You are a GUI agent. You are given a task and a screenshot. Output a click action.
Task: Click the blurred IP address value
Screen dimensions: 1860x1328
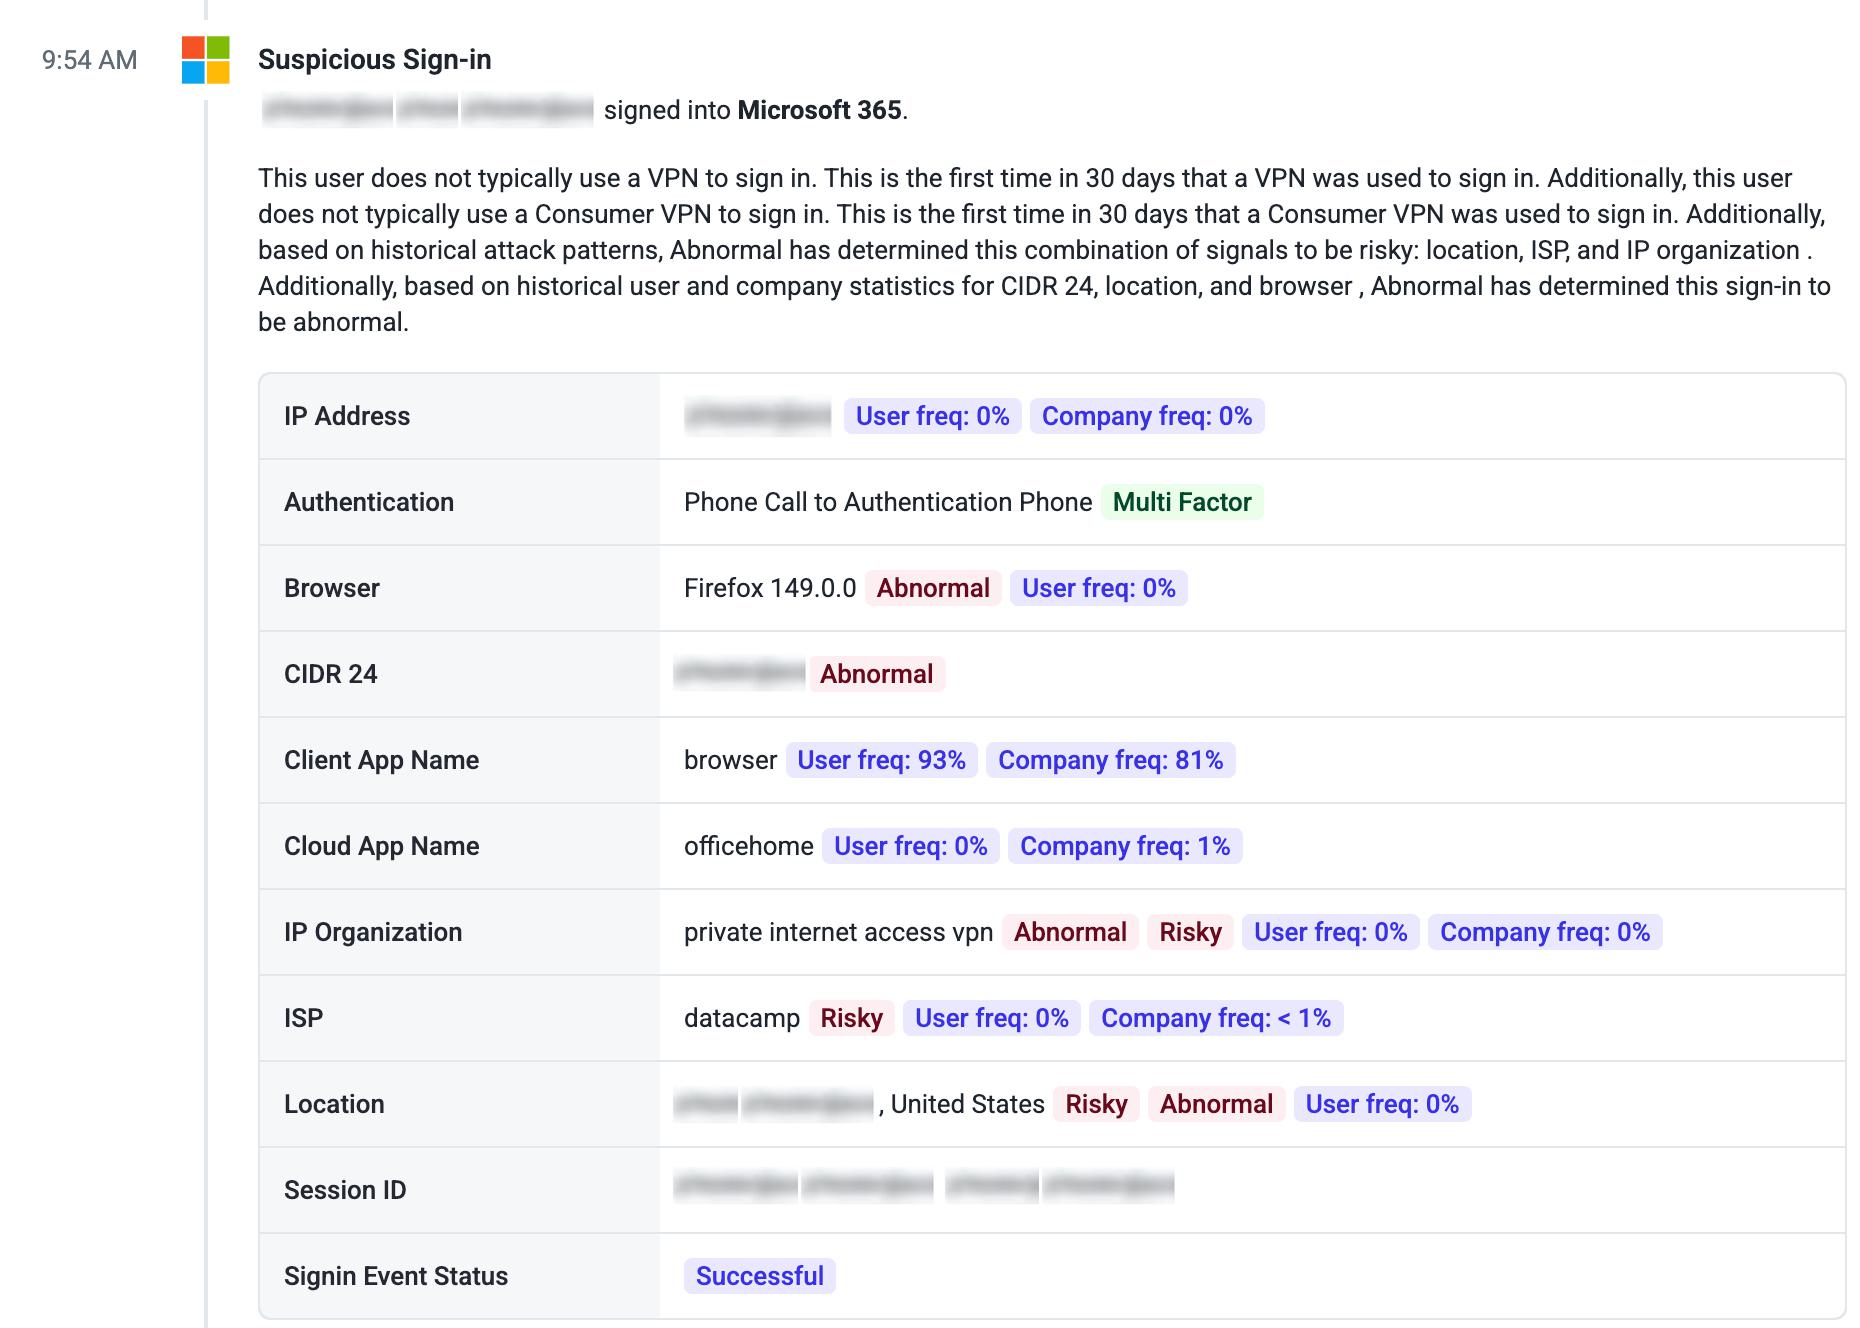758,416
